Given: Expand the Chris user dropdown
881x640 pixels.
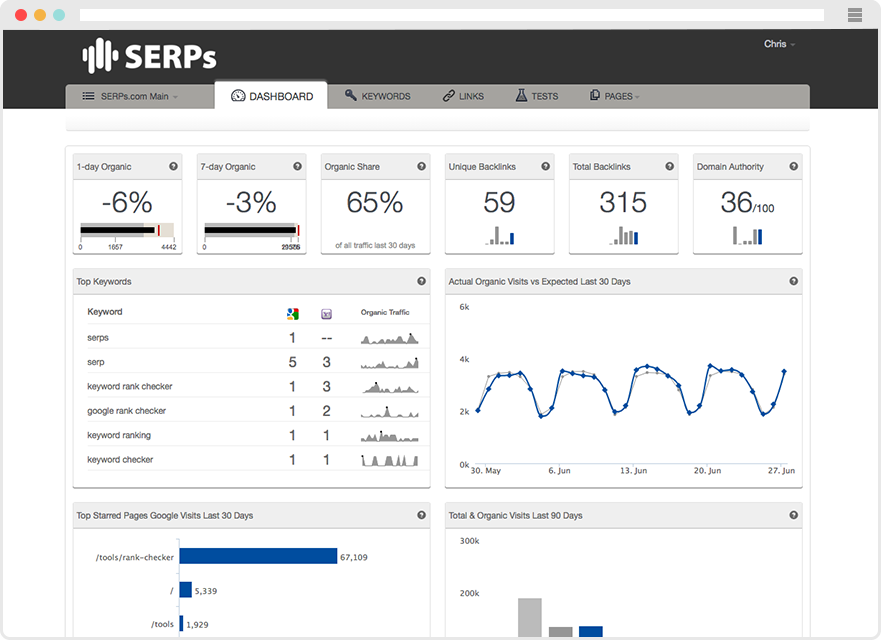Looking at the screenshot, I should pyautogui.click(x=779, y=44).
